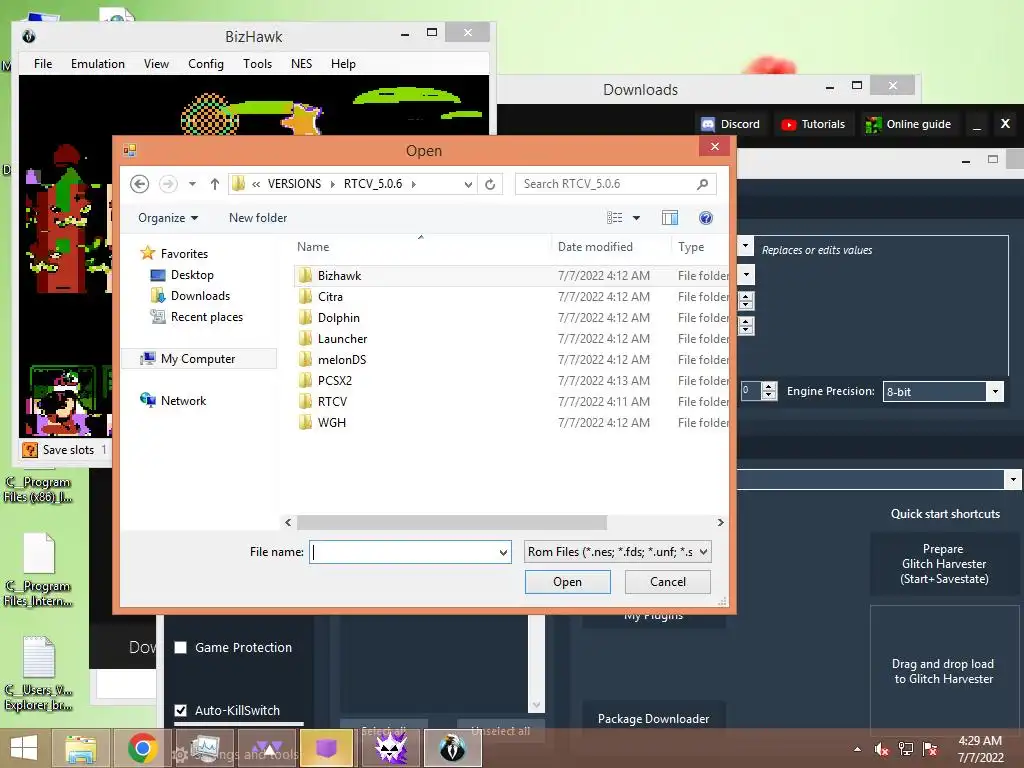
Task: Click VERSIONS in the address breadcrumb
Action: (294, 184)
